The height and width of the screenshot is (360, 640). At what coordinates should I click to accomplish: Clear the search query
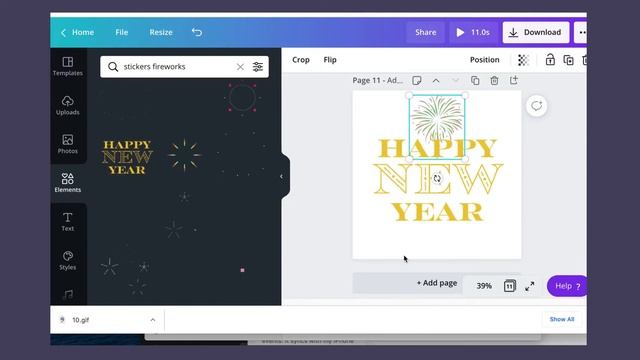click(x=240, y=67)
